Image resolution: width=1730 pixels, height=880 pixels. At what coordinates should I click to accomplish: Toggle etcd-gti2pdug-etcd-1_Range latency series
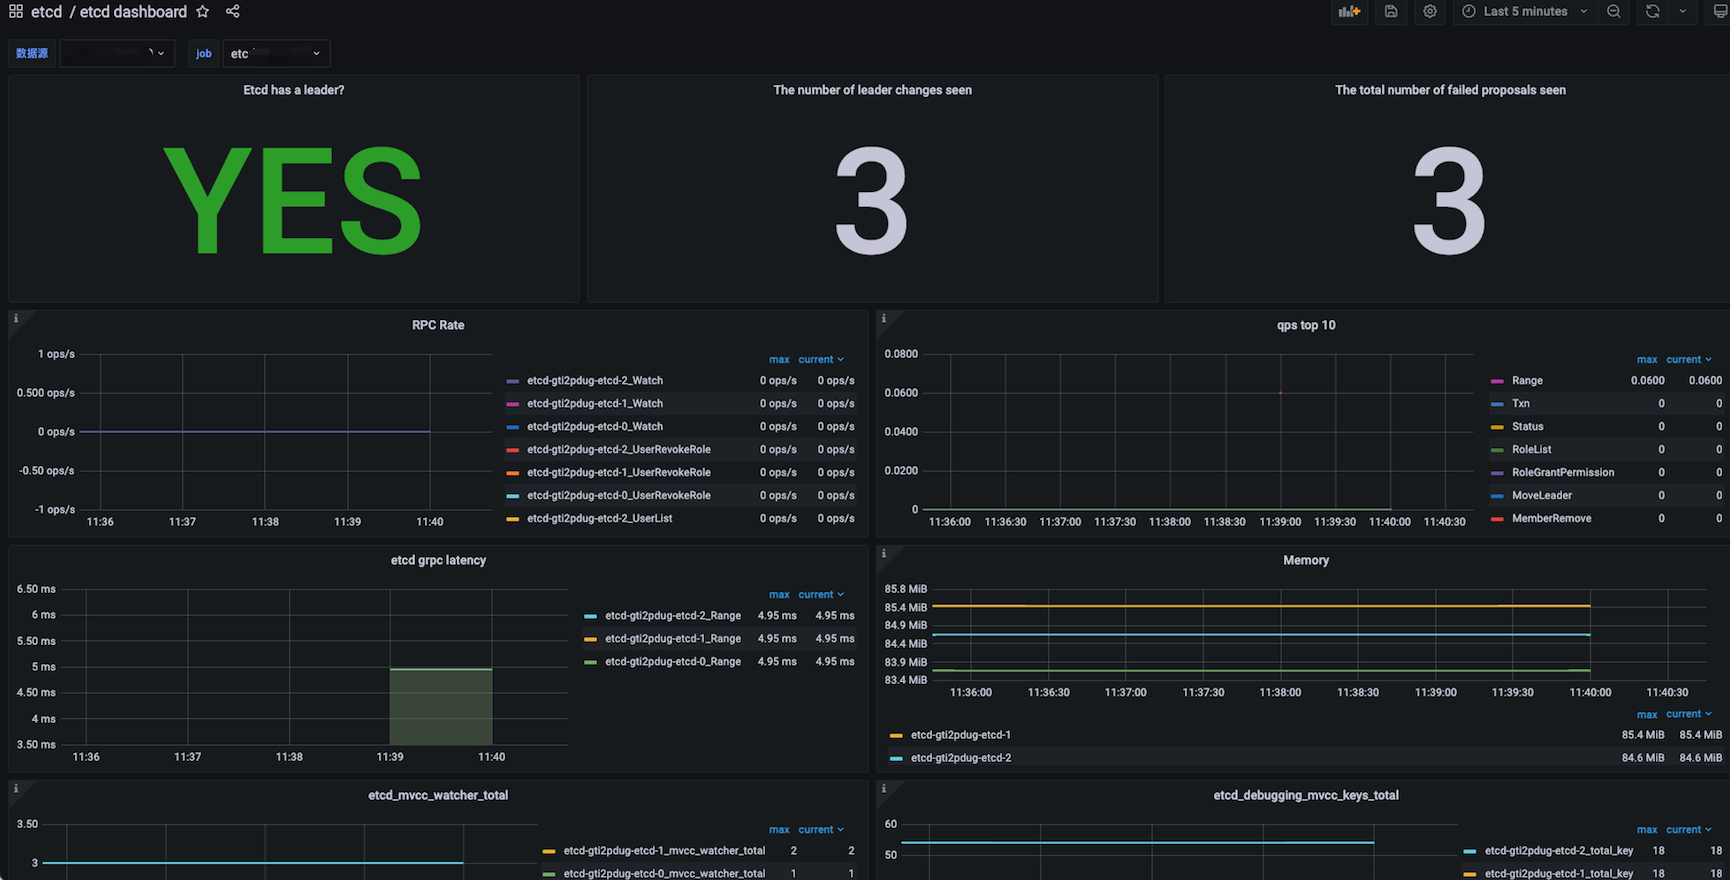(673, 639)
